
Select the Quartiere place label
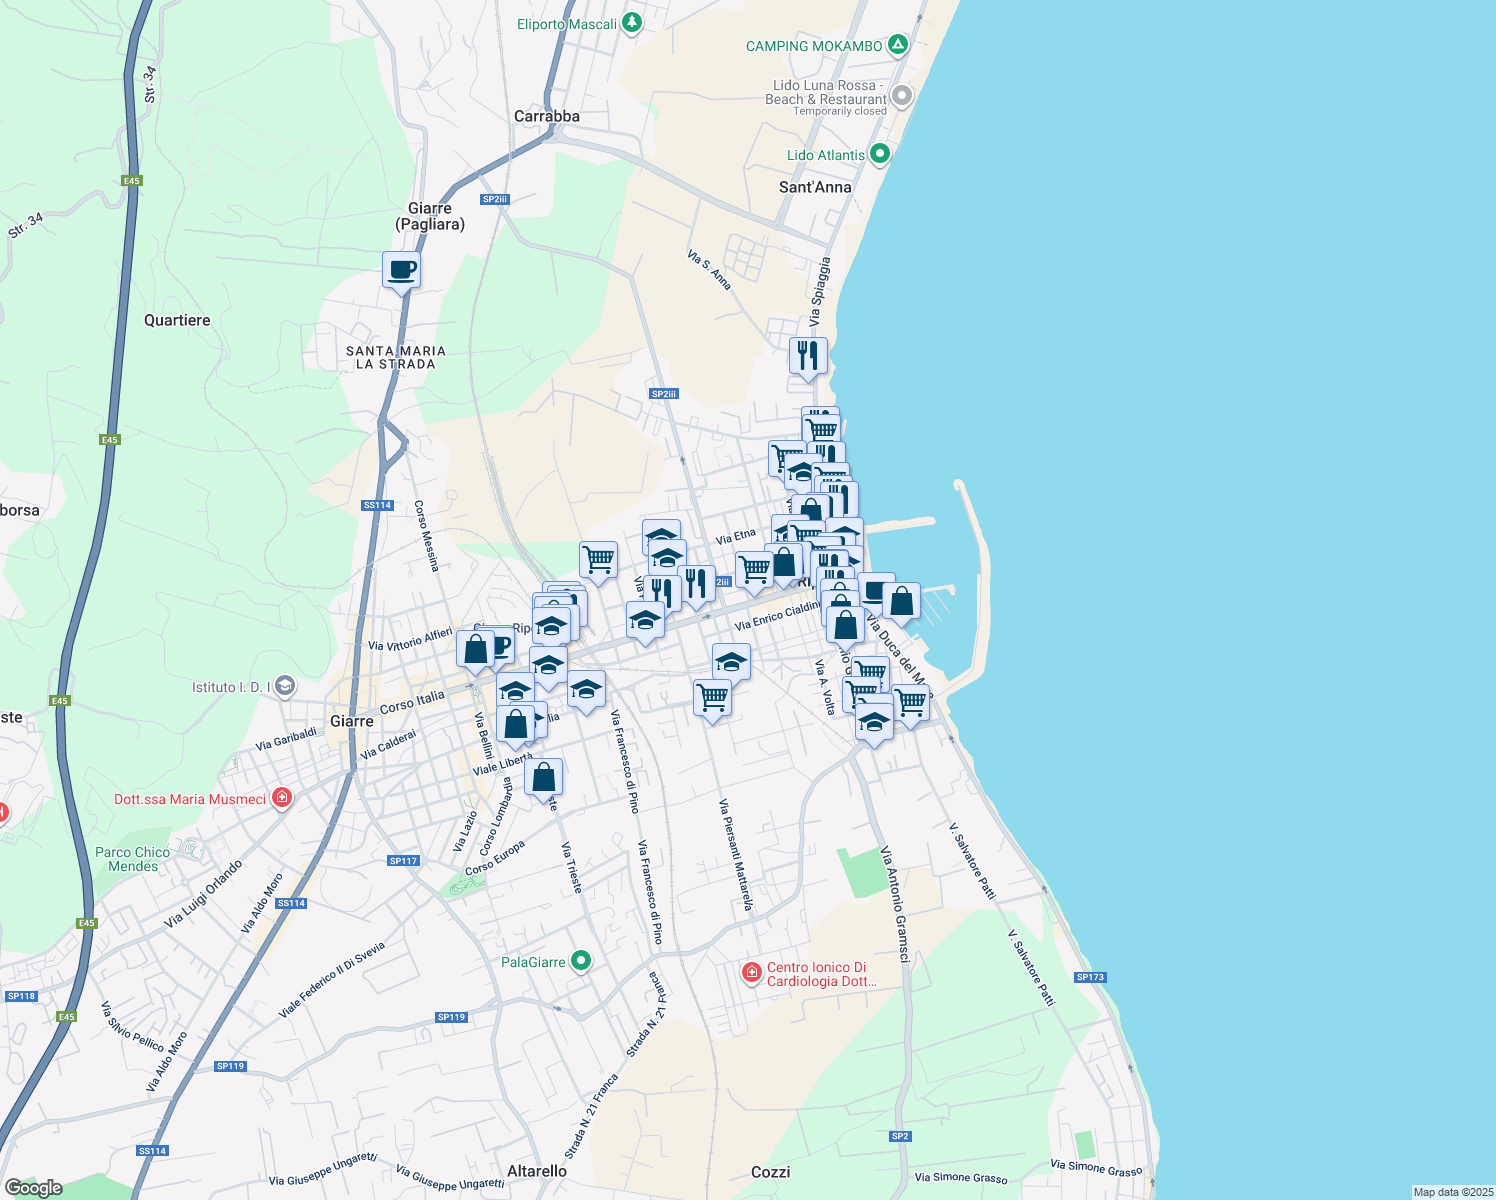177,320
